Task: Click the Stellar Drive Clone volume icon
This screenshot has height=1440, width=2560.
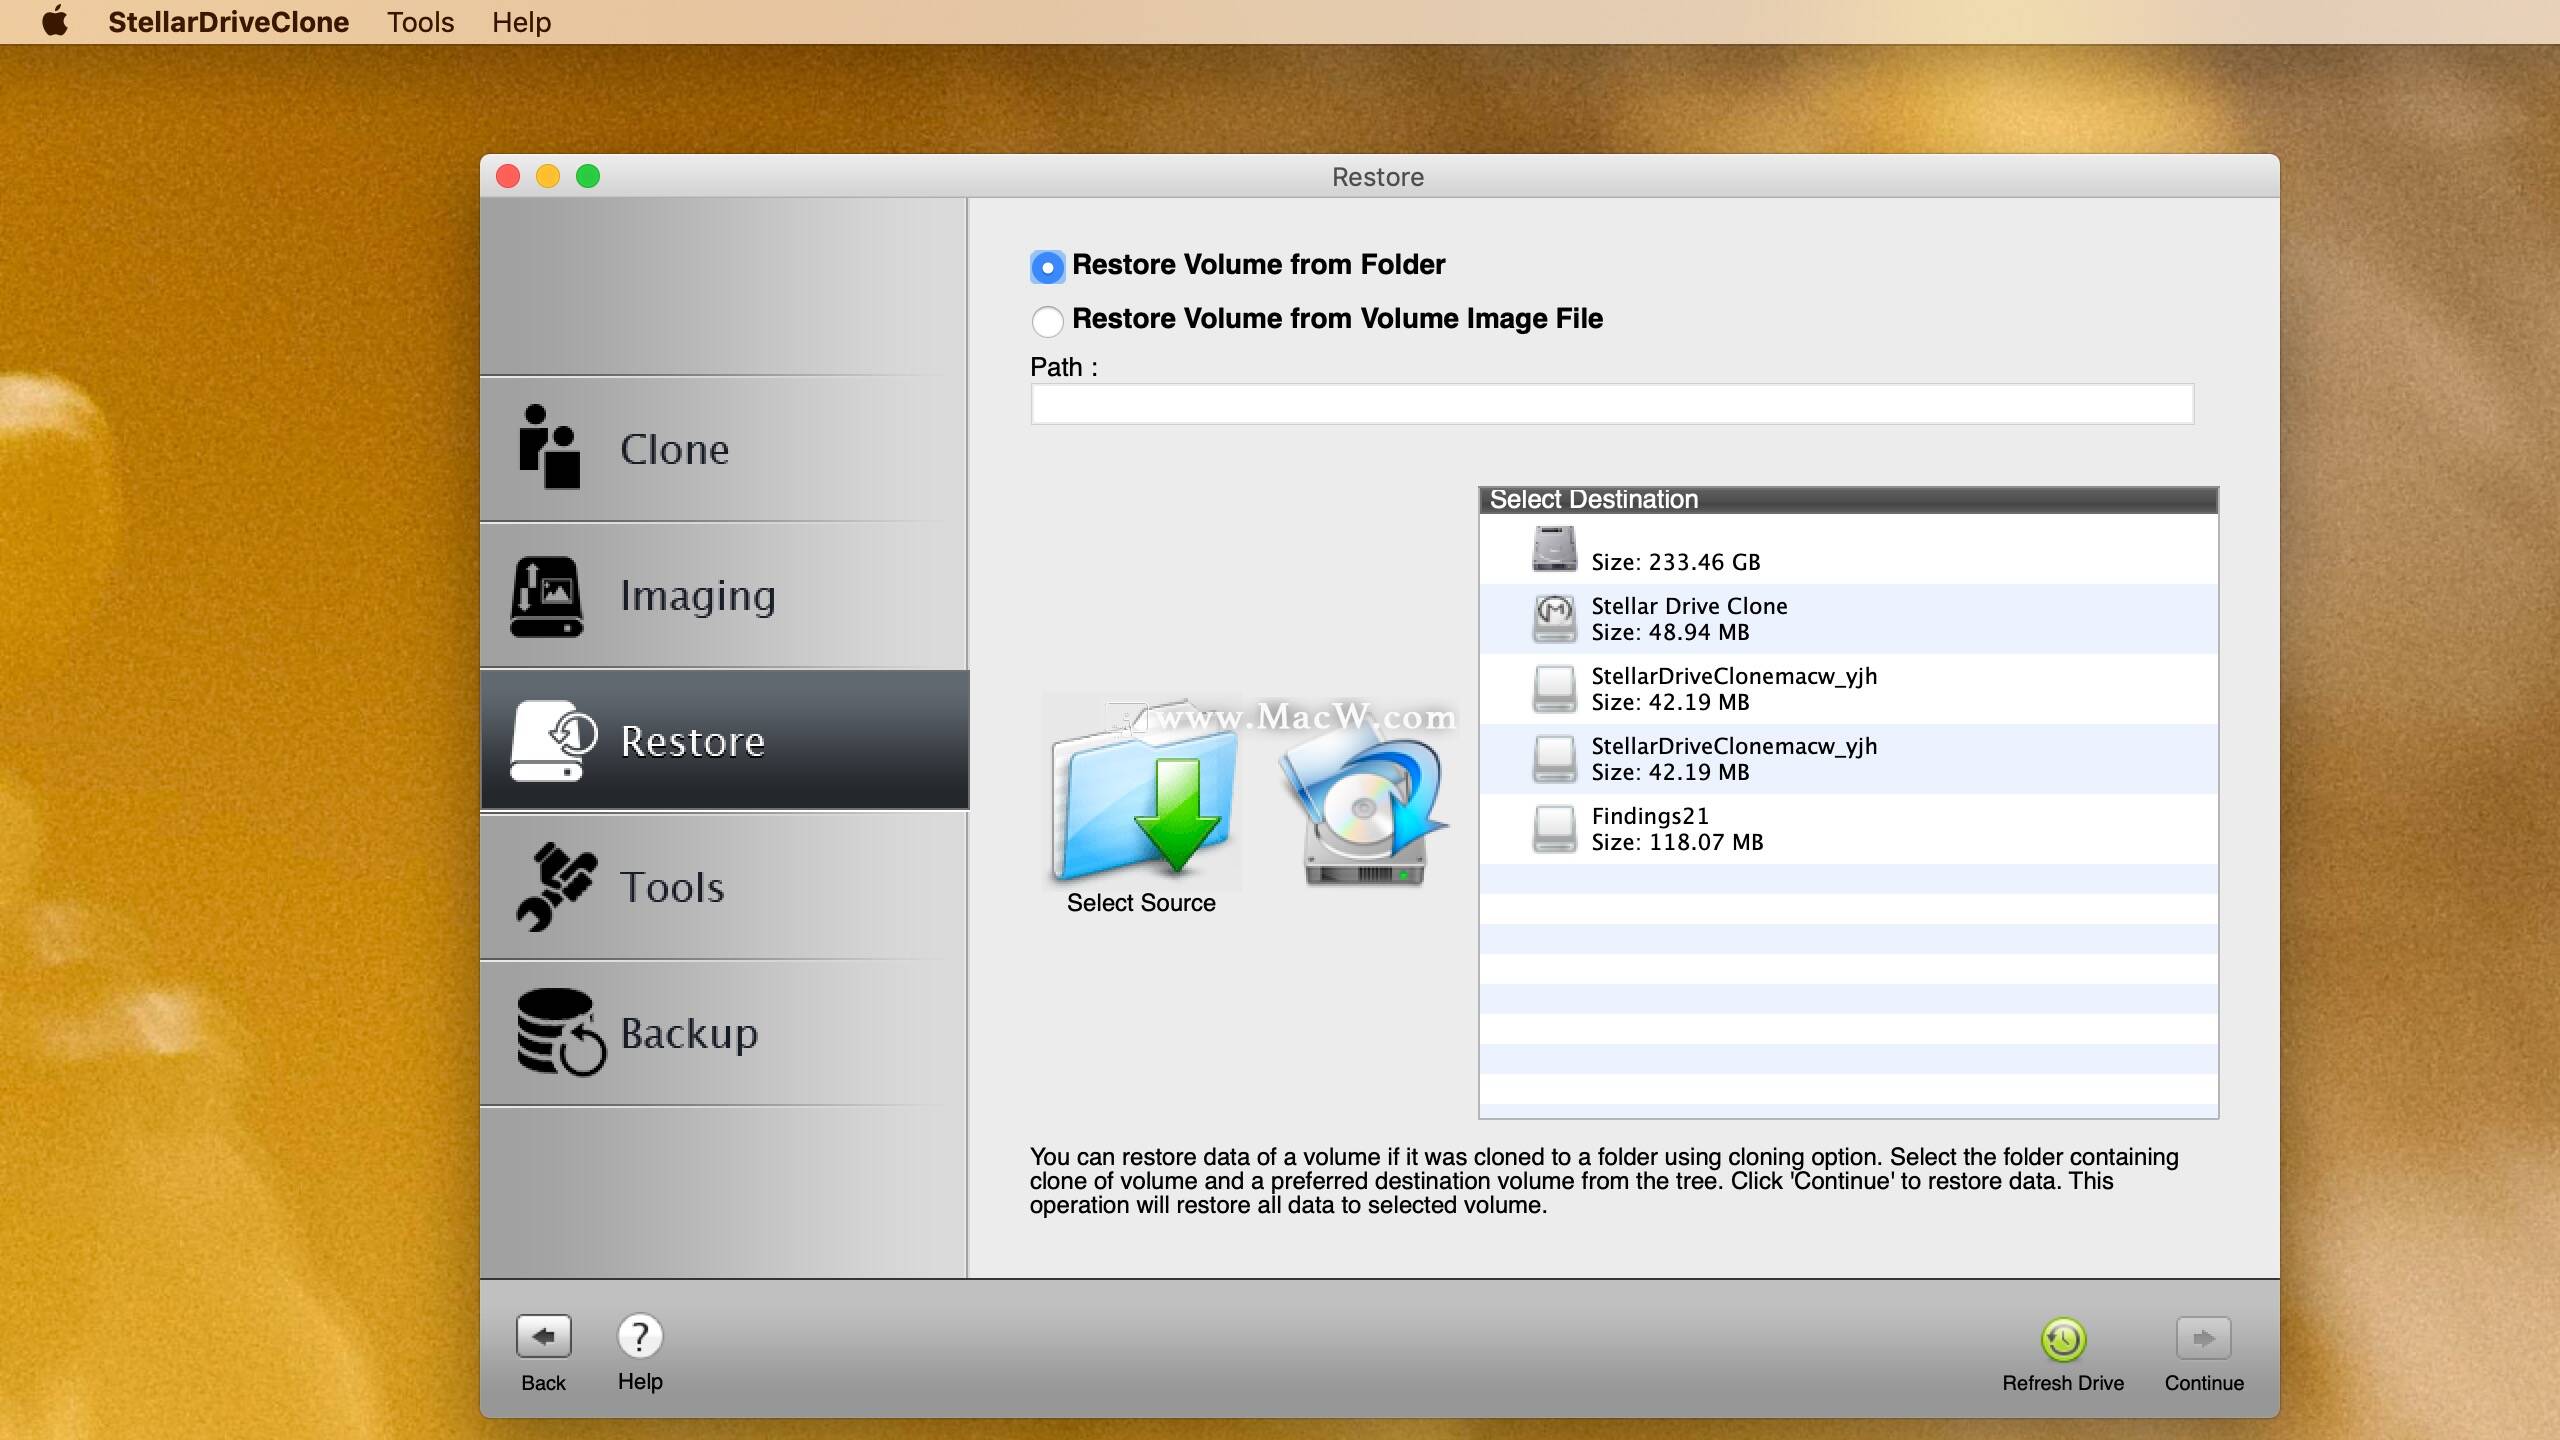Action: (1554, 618)
